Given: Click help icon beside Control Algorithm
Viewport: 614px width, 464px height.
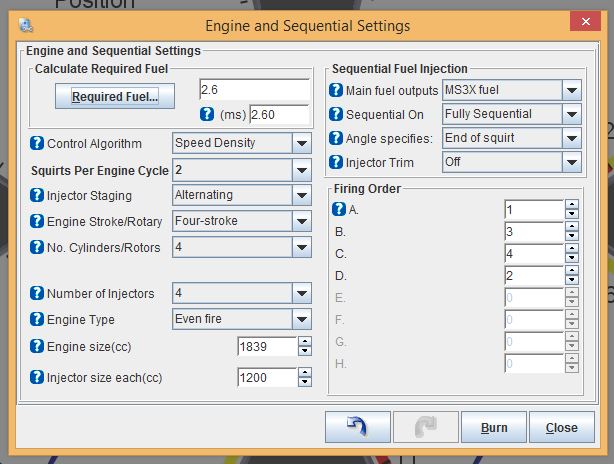Looking at the screenshot, I should (x=37, y=143).
